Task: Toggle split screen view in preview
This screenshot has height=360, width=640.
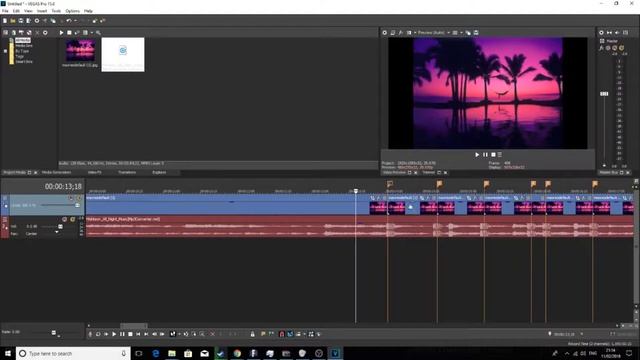Action: 409,33
